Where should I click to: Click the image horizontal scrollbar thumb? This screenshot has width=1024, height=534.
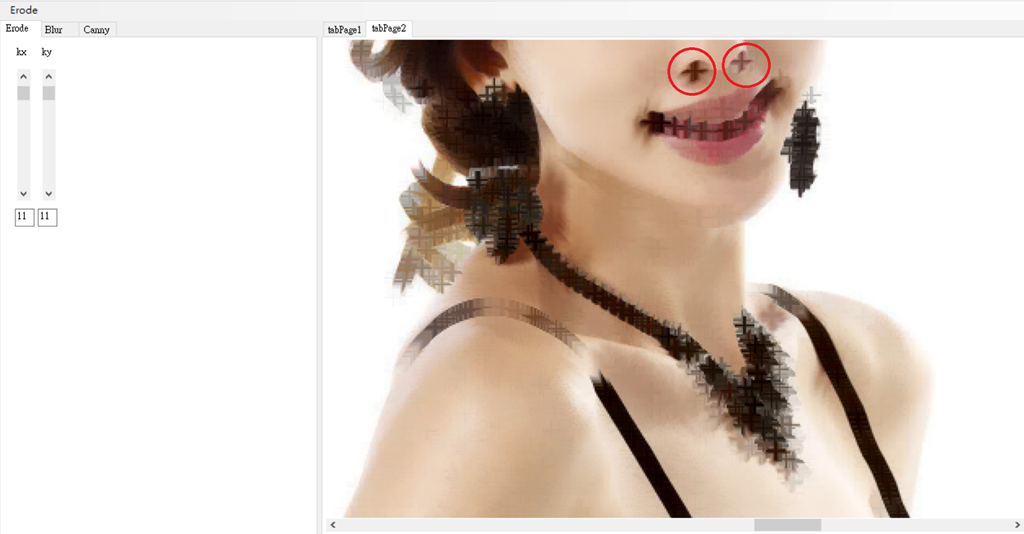point(788,525)
